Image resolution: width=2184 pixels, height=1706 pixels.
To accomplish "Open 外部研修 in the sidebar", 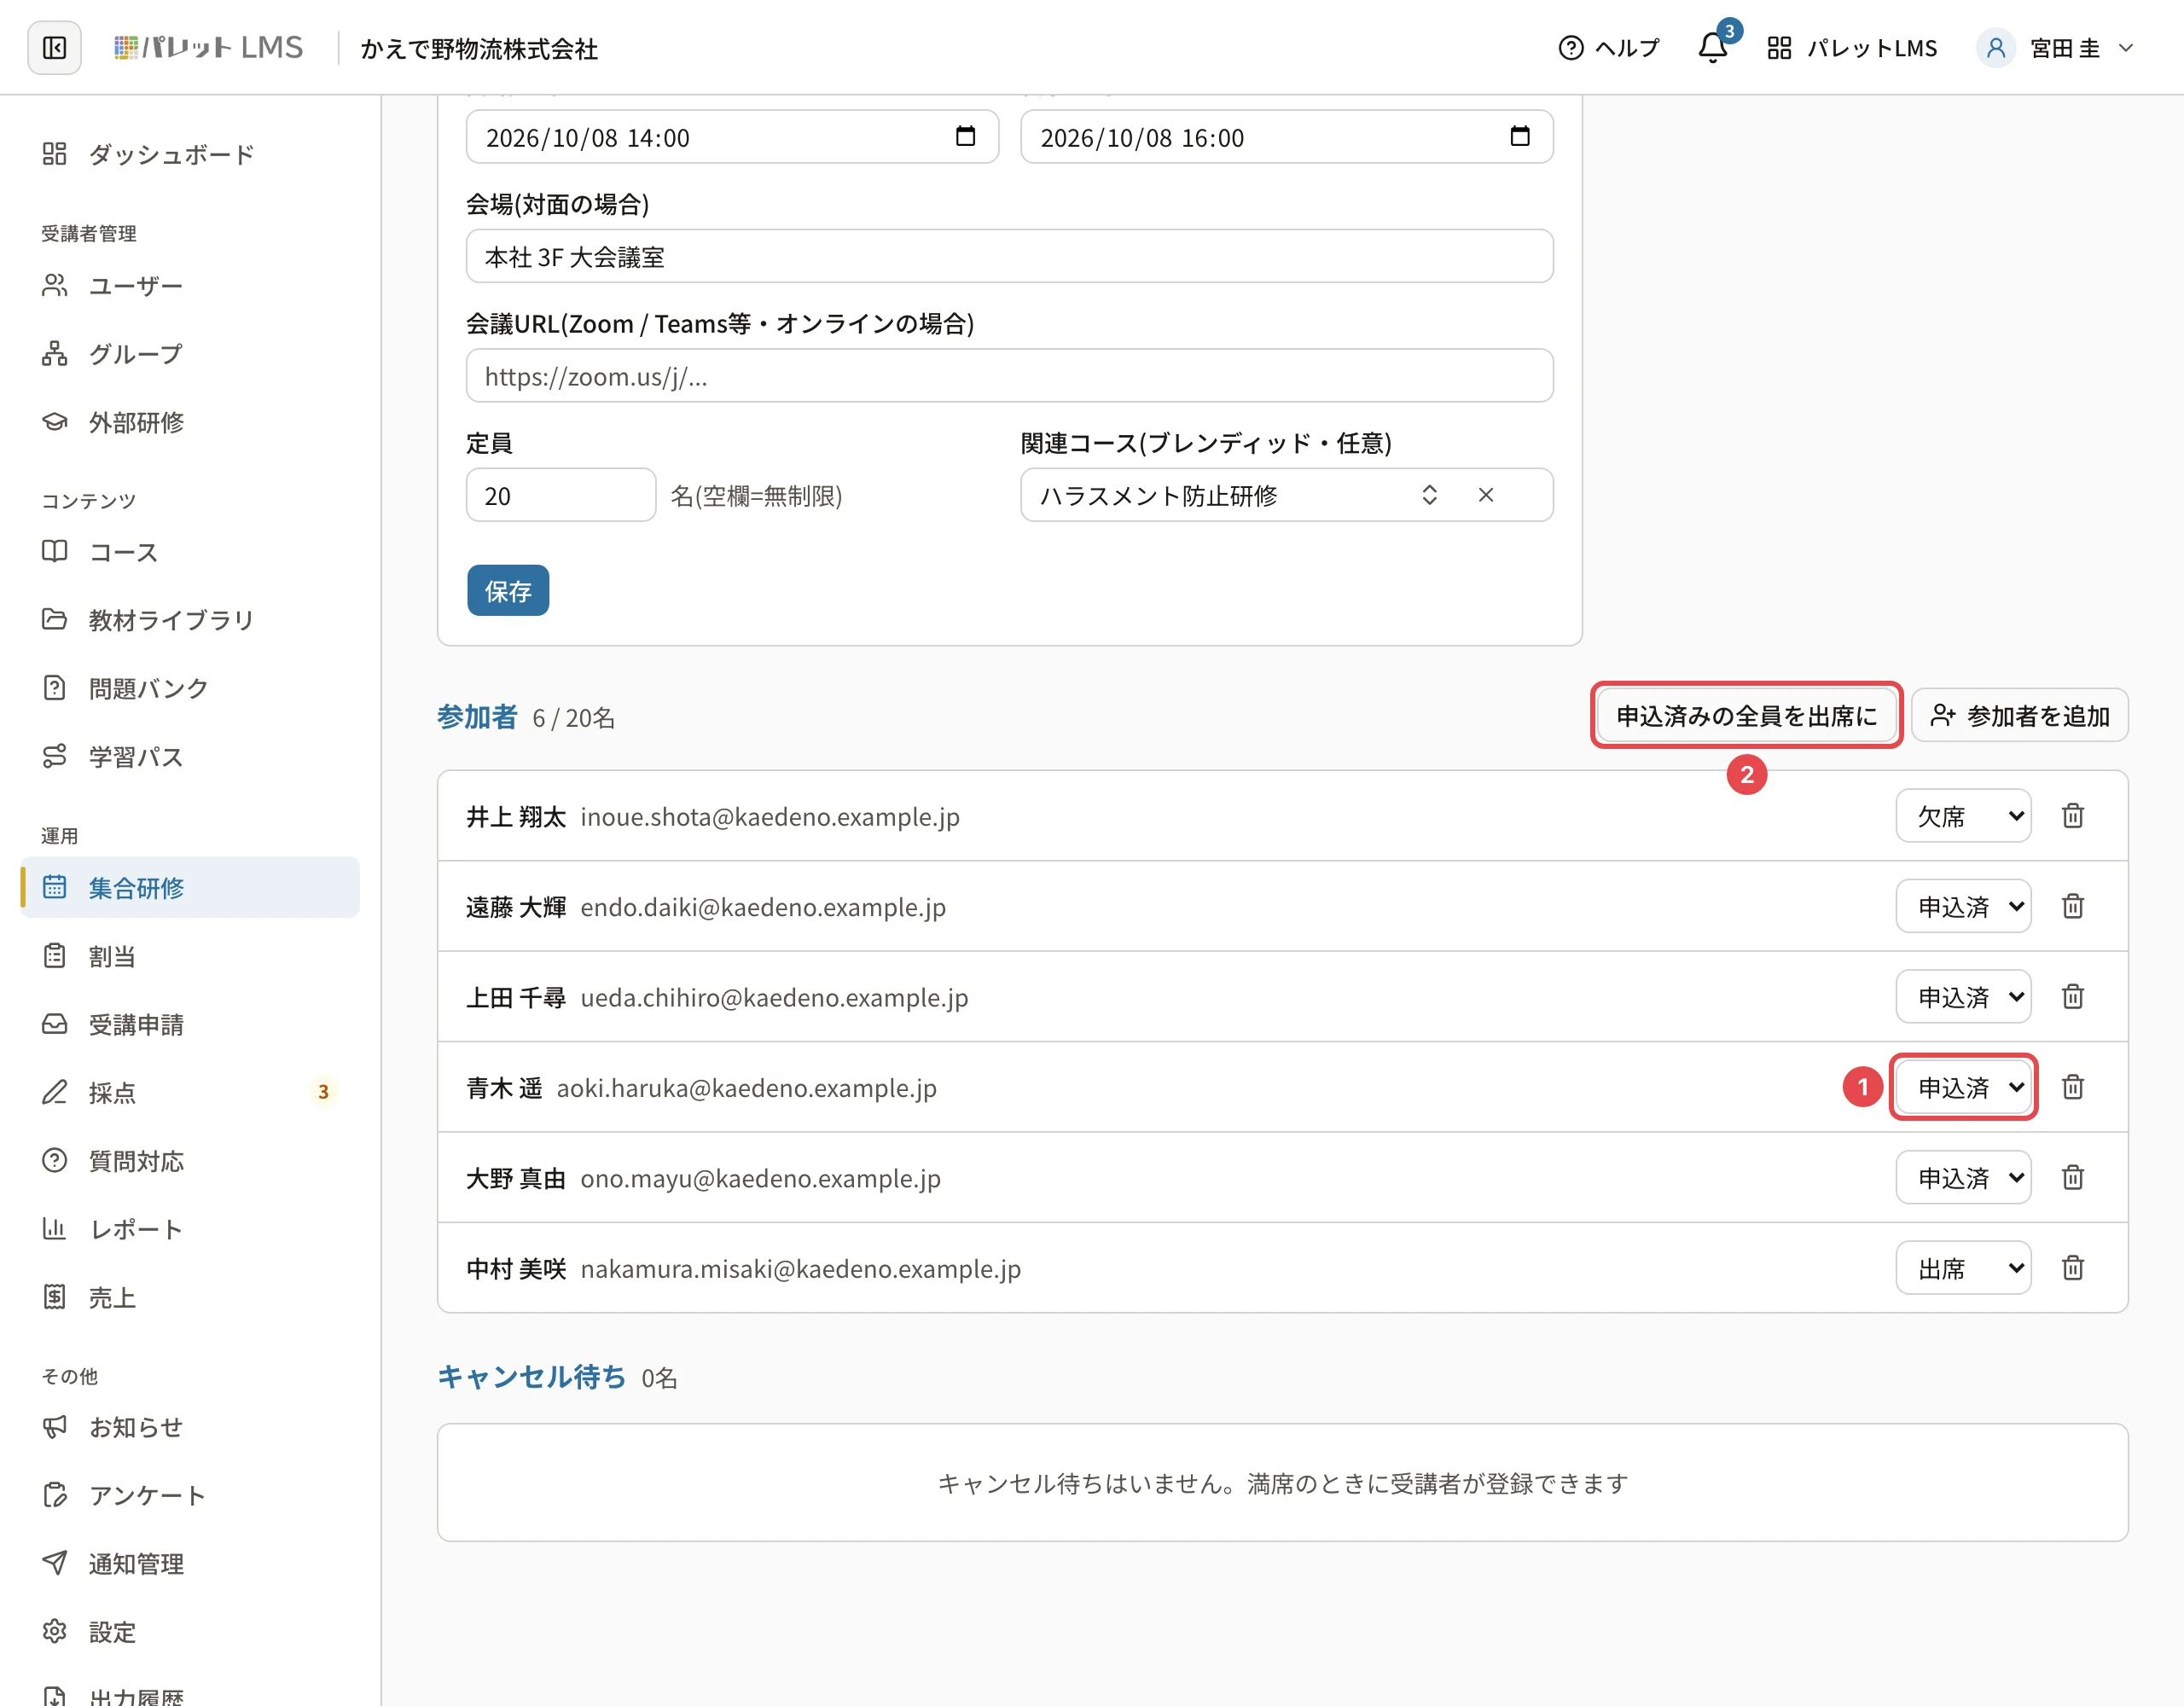I will pyautogui.click(x=190, y=422).
